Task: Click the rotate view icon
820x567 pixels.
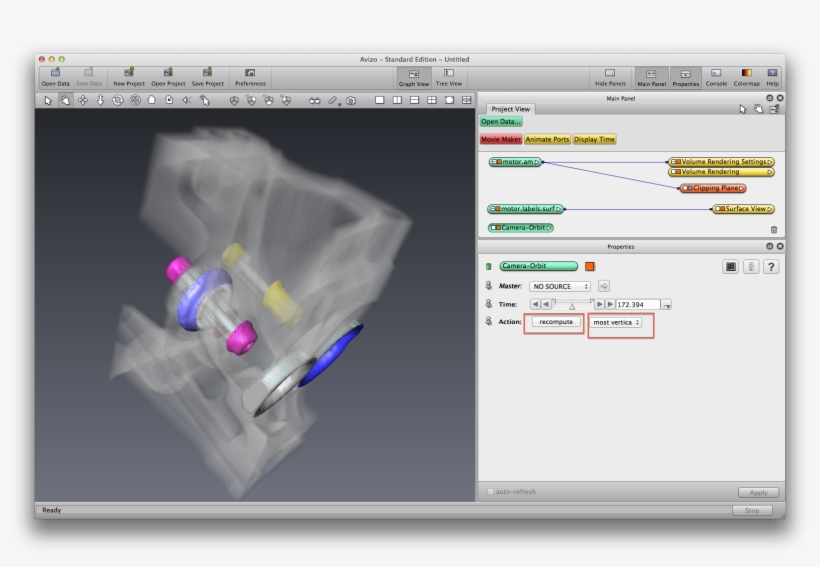Action: point(118,100)
